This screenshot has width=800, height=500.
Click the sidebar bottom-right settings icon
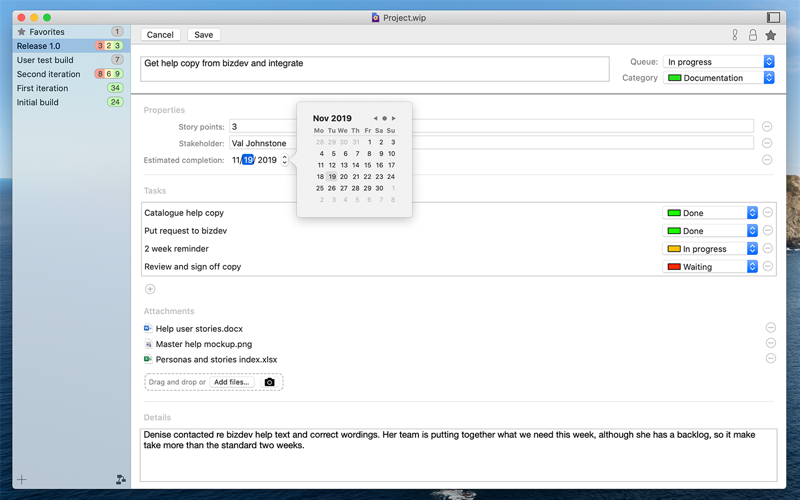click(120, 479)
